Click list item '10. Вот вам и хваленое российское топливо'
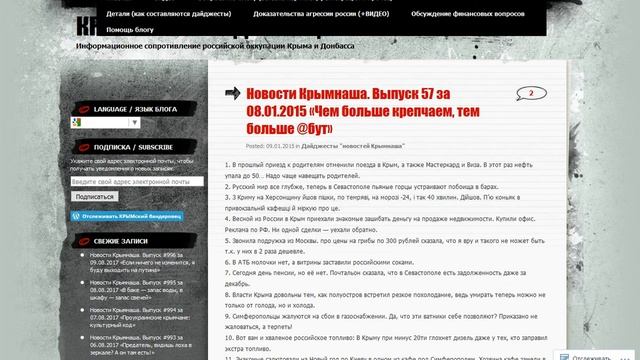Image resolution: width=640 pixels, height=360 pixels. point(386,343)
